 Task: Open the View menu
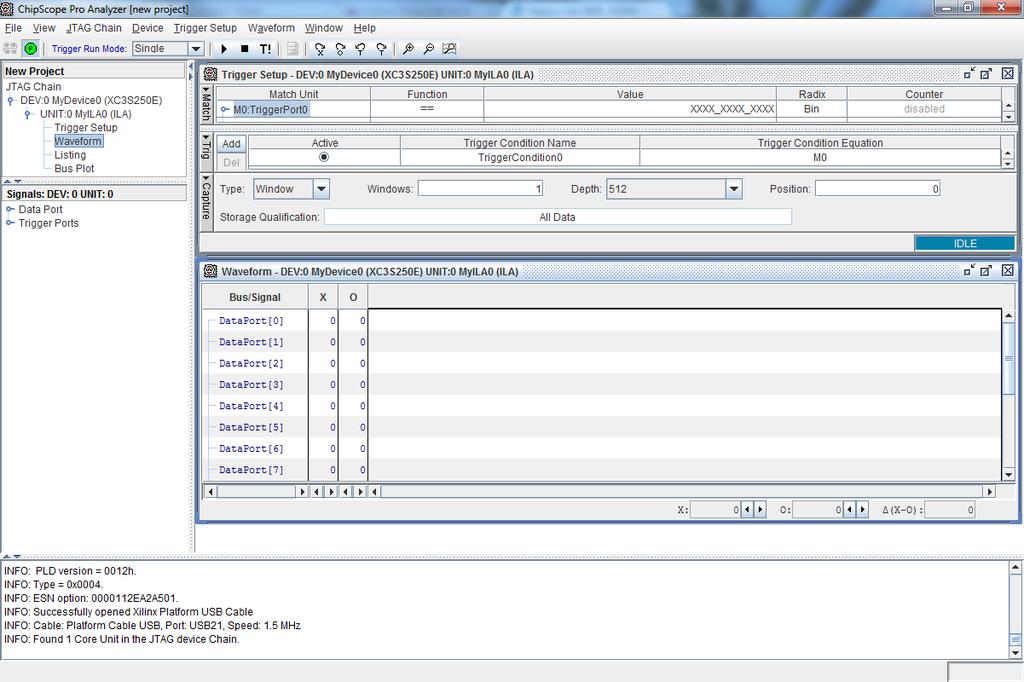point(44,28)
